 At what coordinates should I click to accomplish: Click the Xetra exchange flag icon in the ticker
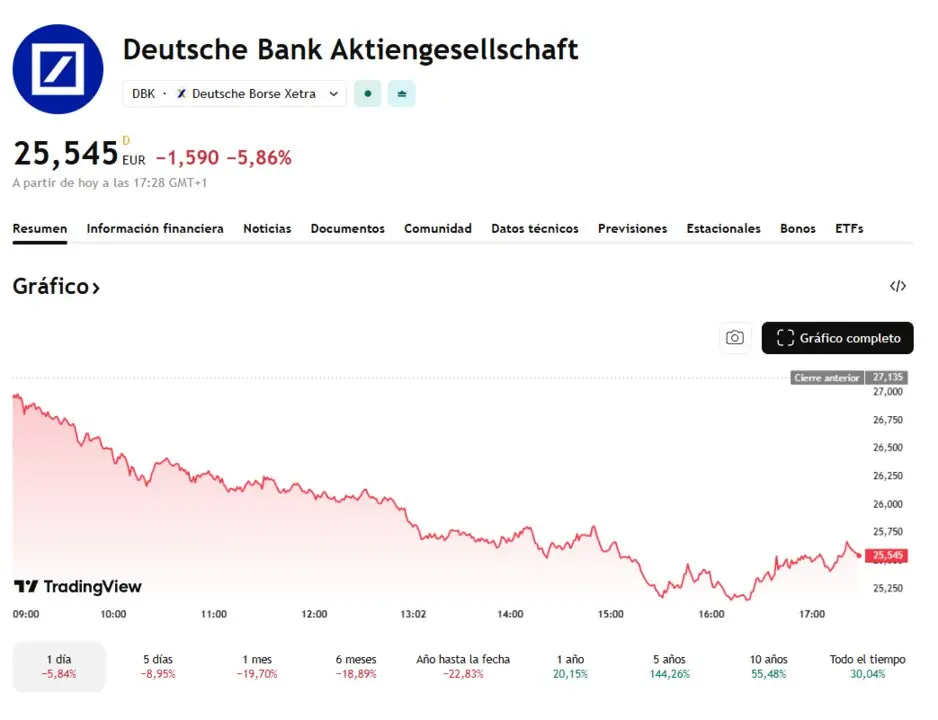181,93
